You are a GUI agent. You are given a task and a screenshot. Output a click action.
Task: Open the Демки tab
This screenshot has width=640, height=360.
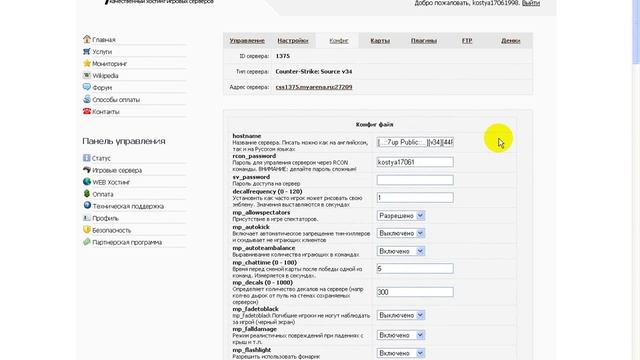[x=510, y=41]
